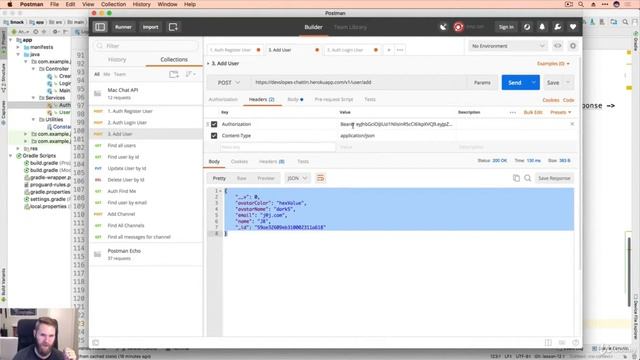Viewport: 640px width, 360px height.
Task: Expand the Gradle Scripts node in Android Studio
Action: [x=11, y=156]
